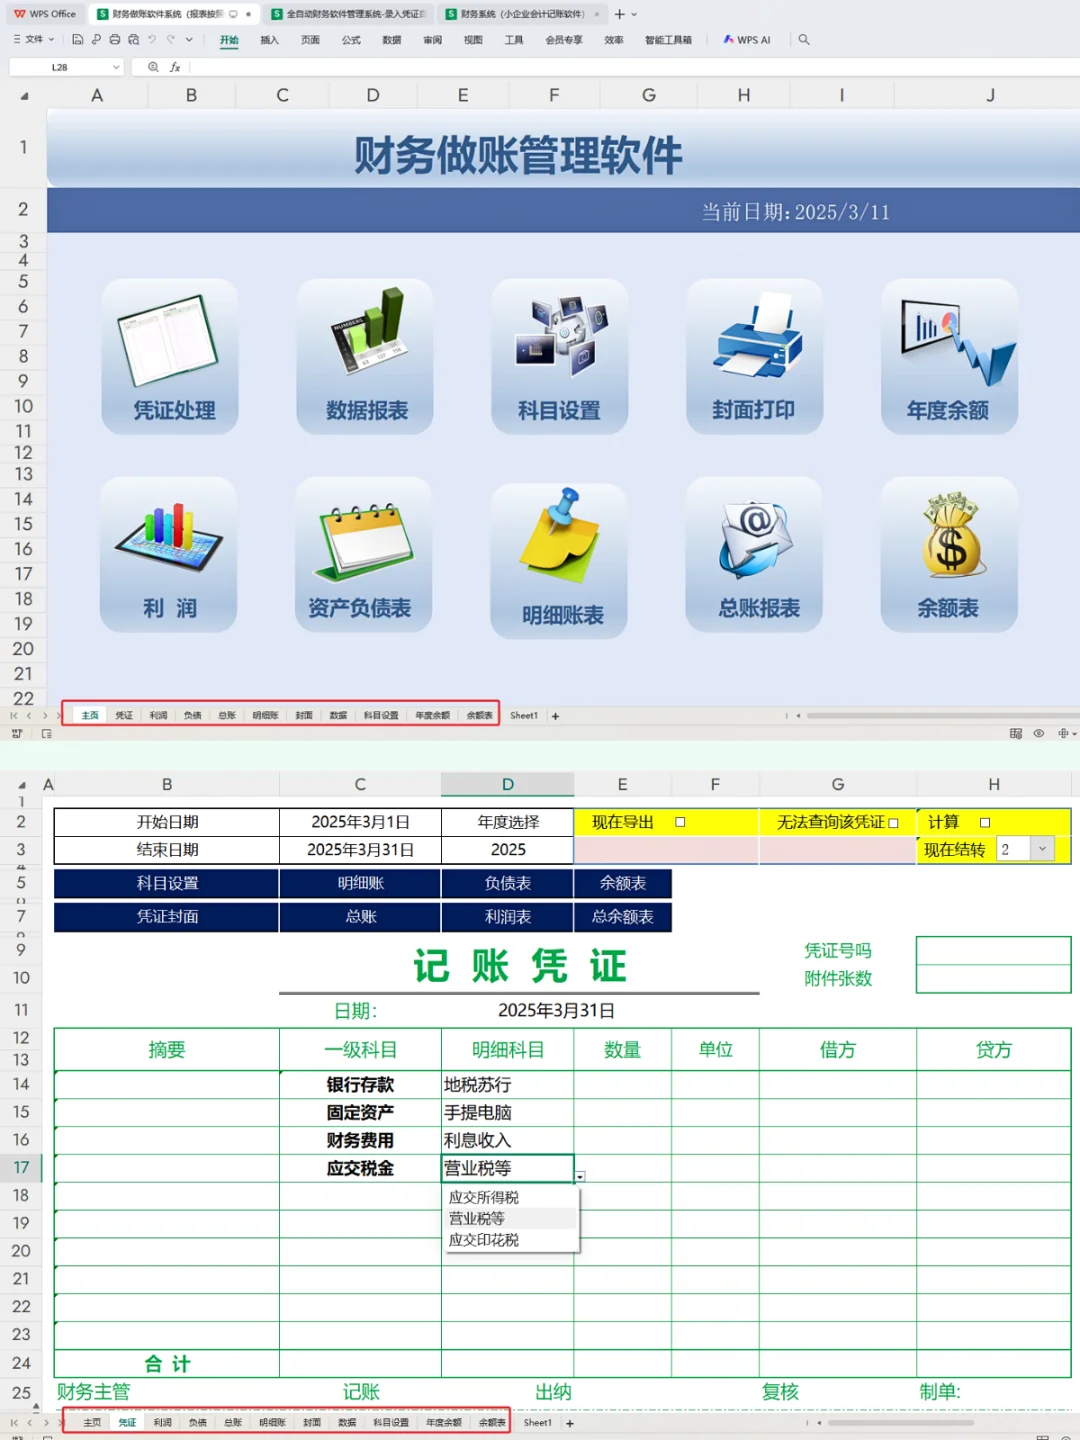Switch to 凭证 sheet tab in upper workbook
Image resolution: width=1080 pixels, height=1440 pixels.
tap(124, 716)
